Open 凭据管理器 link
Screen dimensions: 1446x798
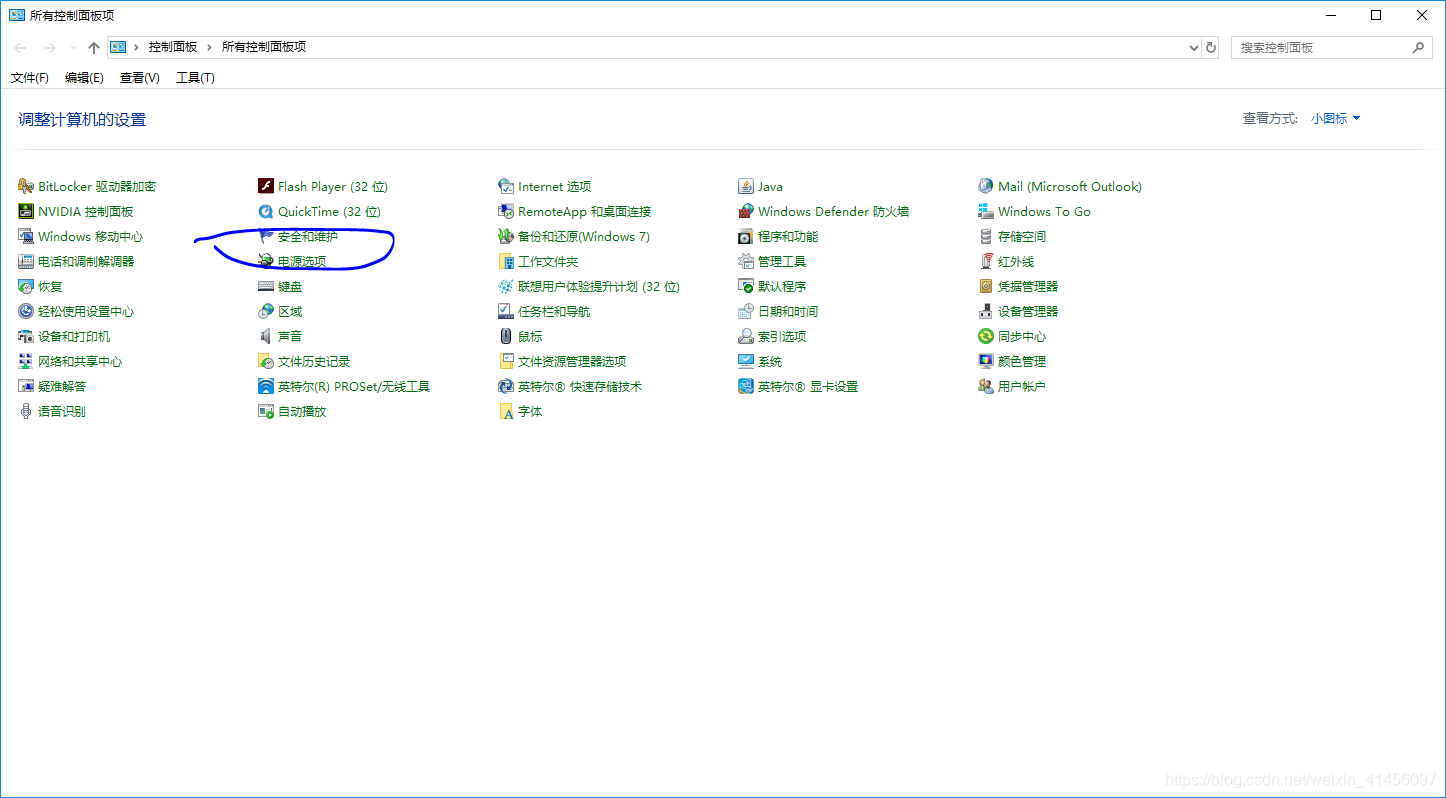click(x=1028, y=286)
